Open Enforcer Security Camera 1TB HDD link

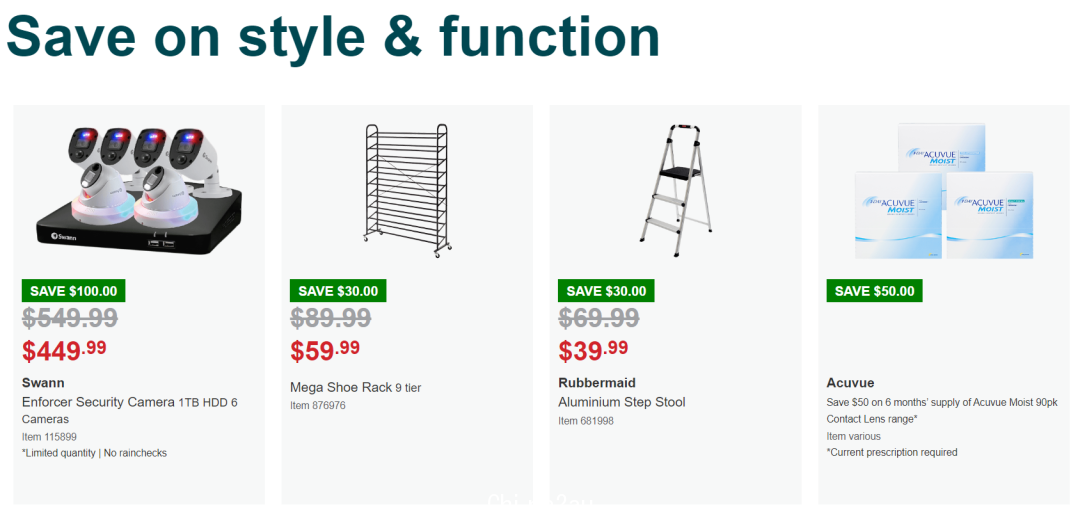130,411
